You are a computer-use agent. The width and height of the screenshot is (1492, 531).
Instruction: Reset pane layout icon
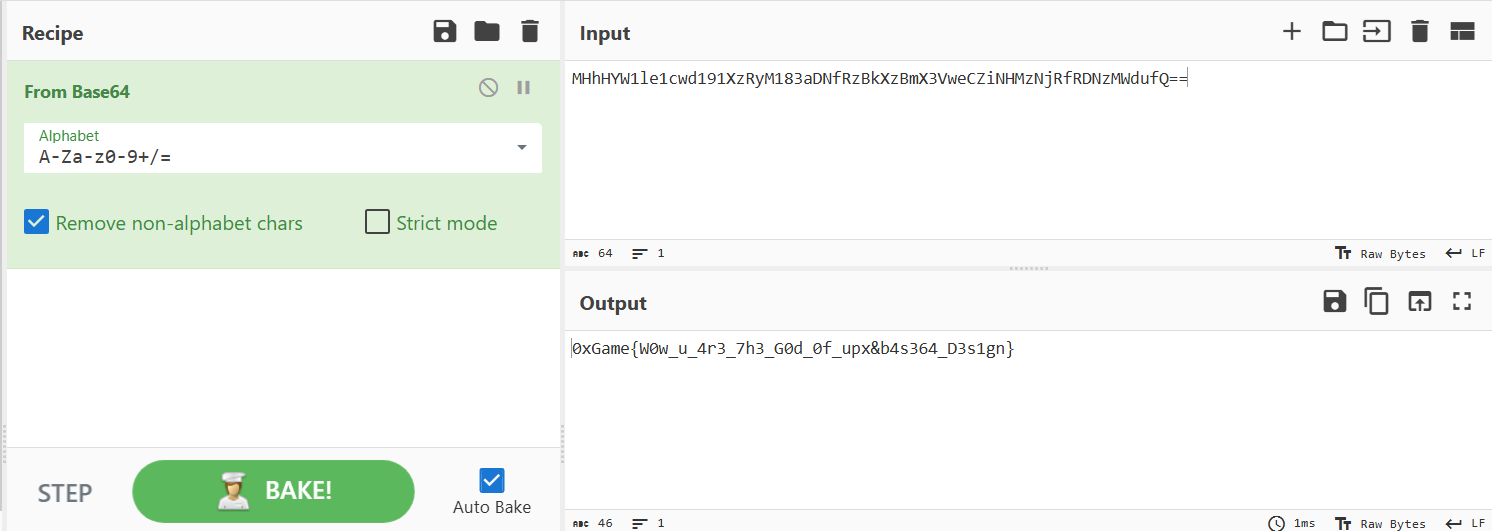[1462, 32]
